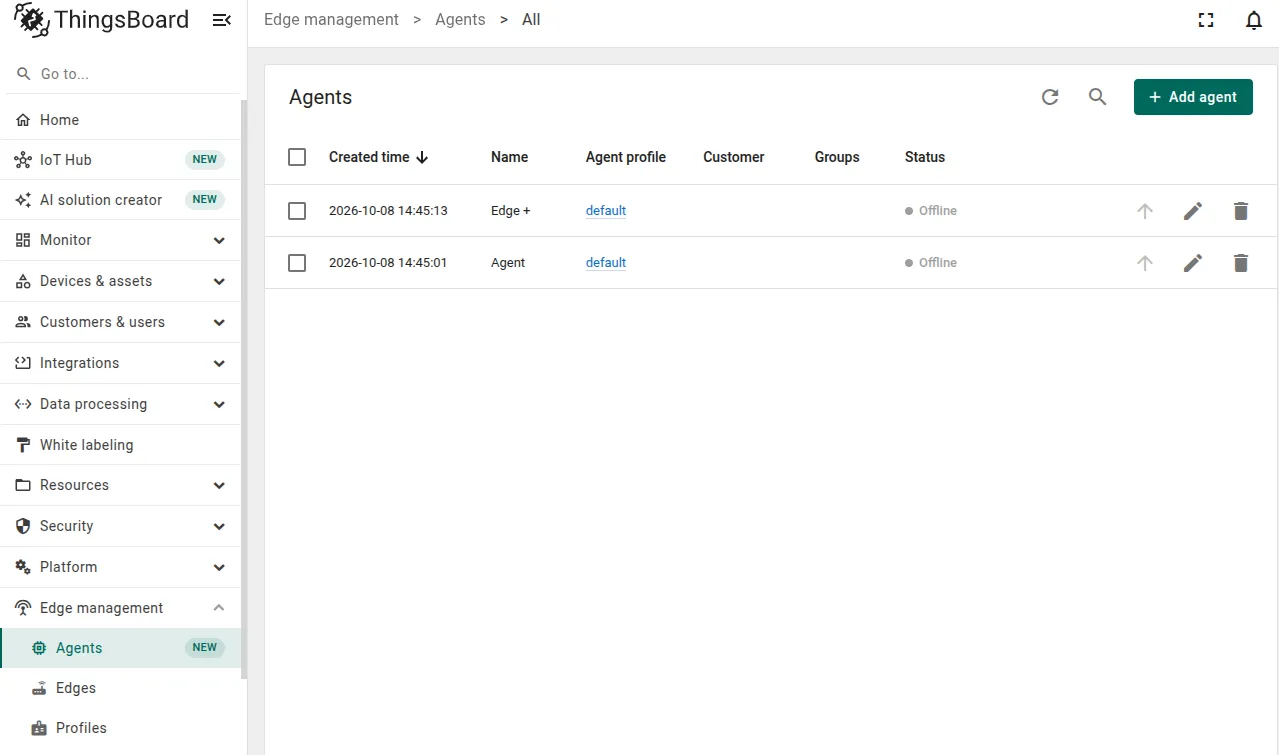This screenshot has height=755, width=1279.
Task: Click Offline status of Edge + row
Action: [x=931, y=211]
